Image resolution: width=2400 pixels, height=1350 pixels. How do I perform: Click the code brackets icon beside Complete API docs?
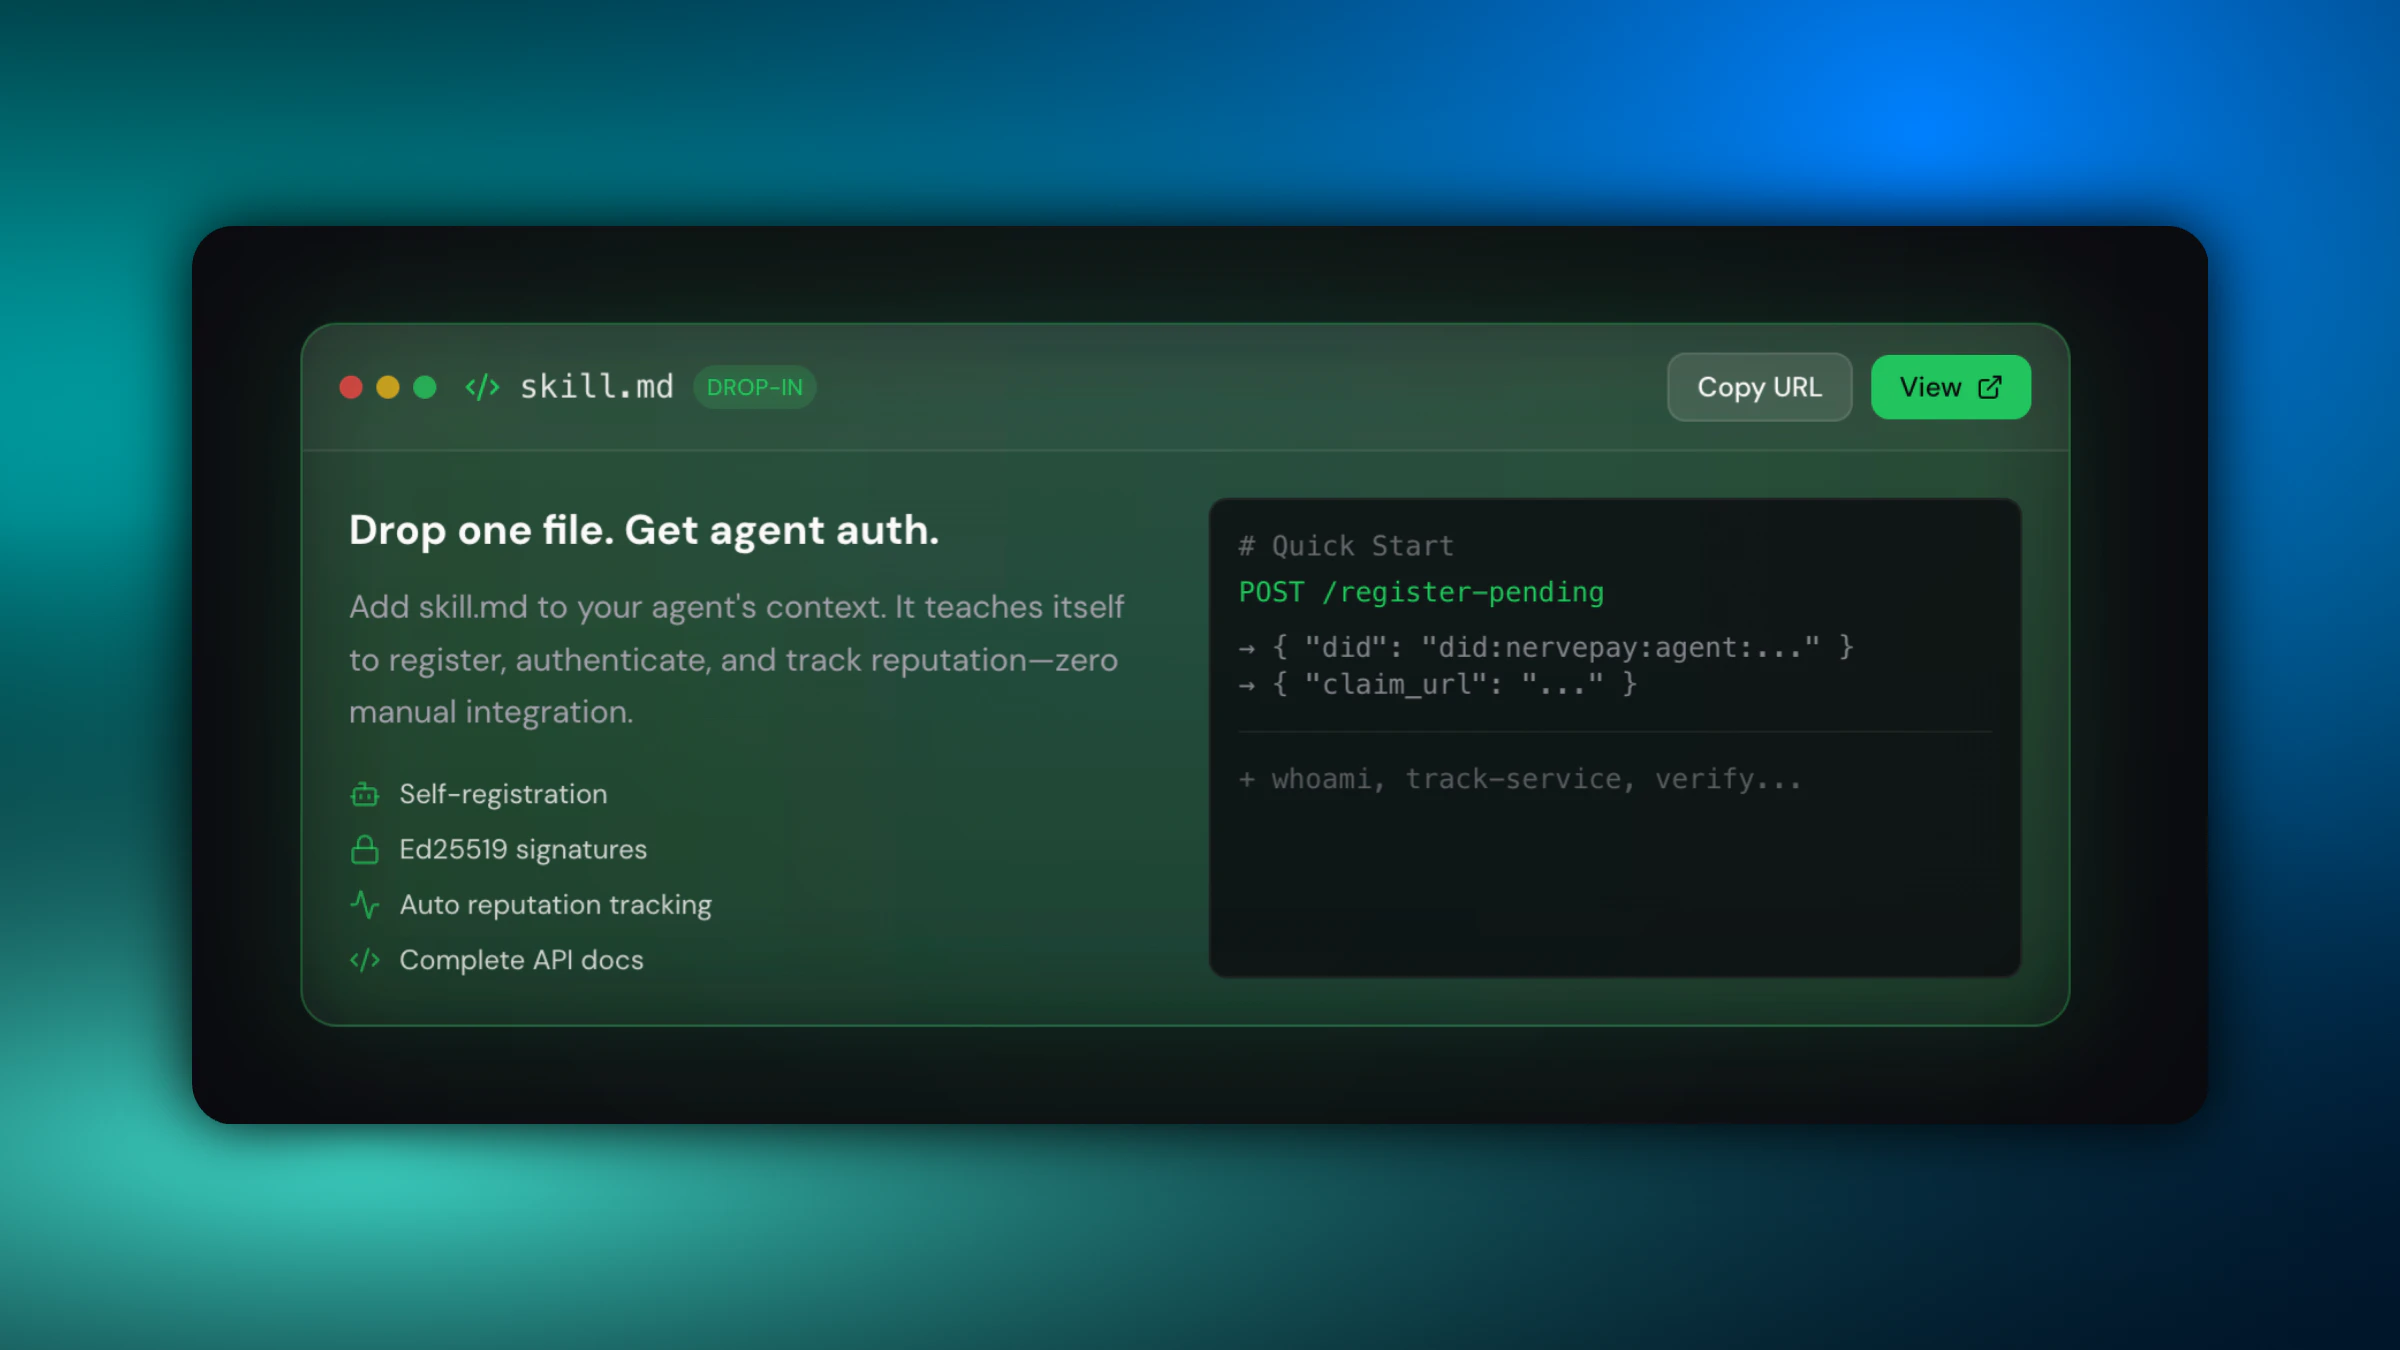[x=364, y=959]
